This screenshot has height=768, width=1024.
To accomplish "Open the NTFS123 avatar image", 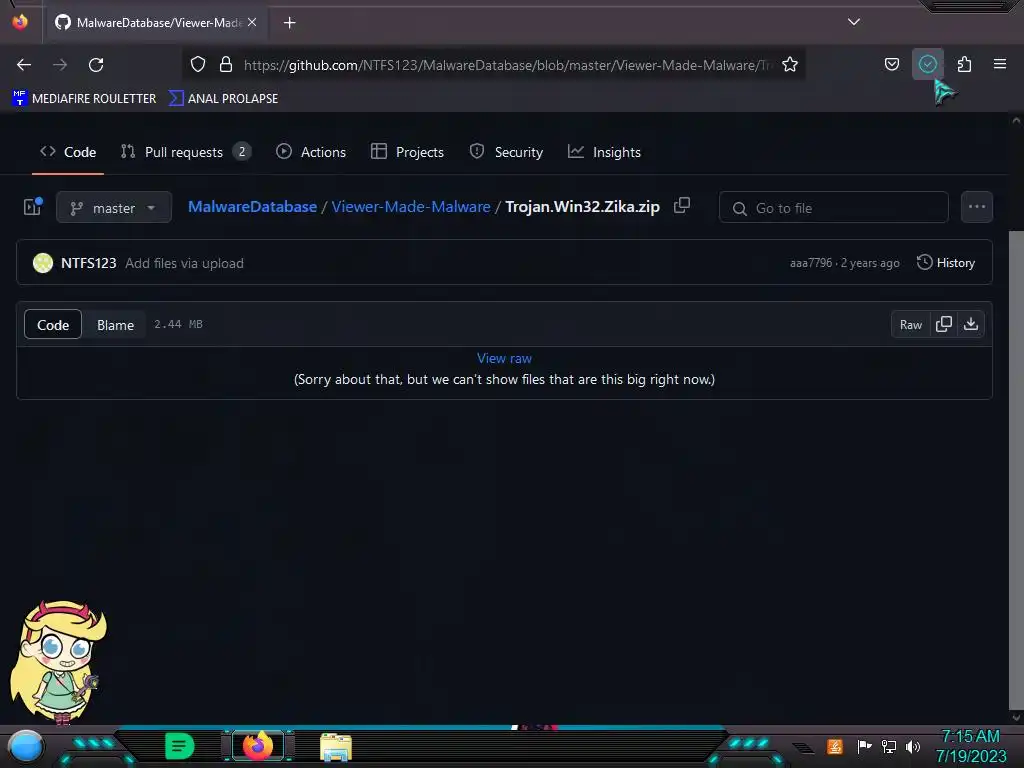I will point(43,263).
